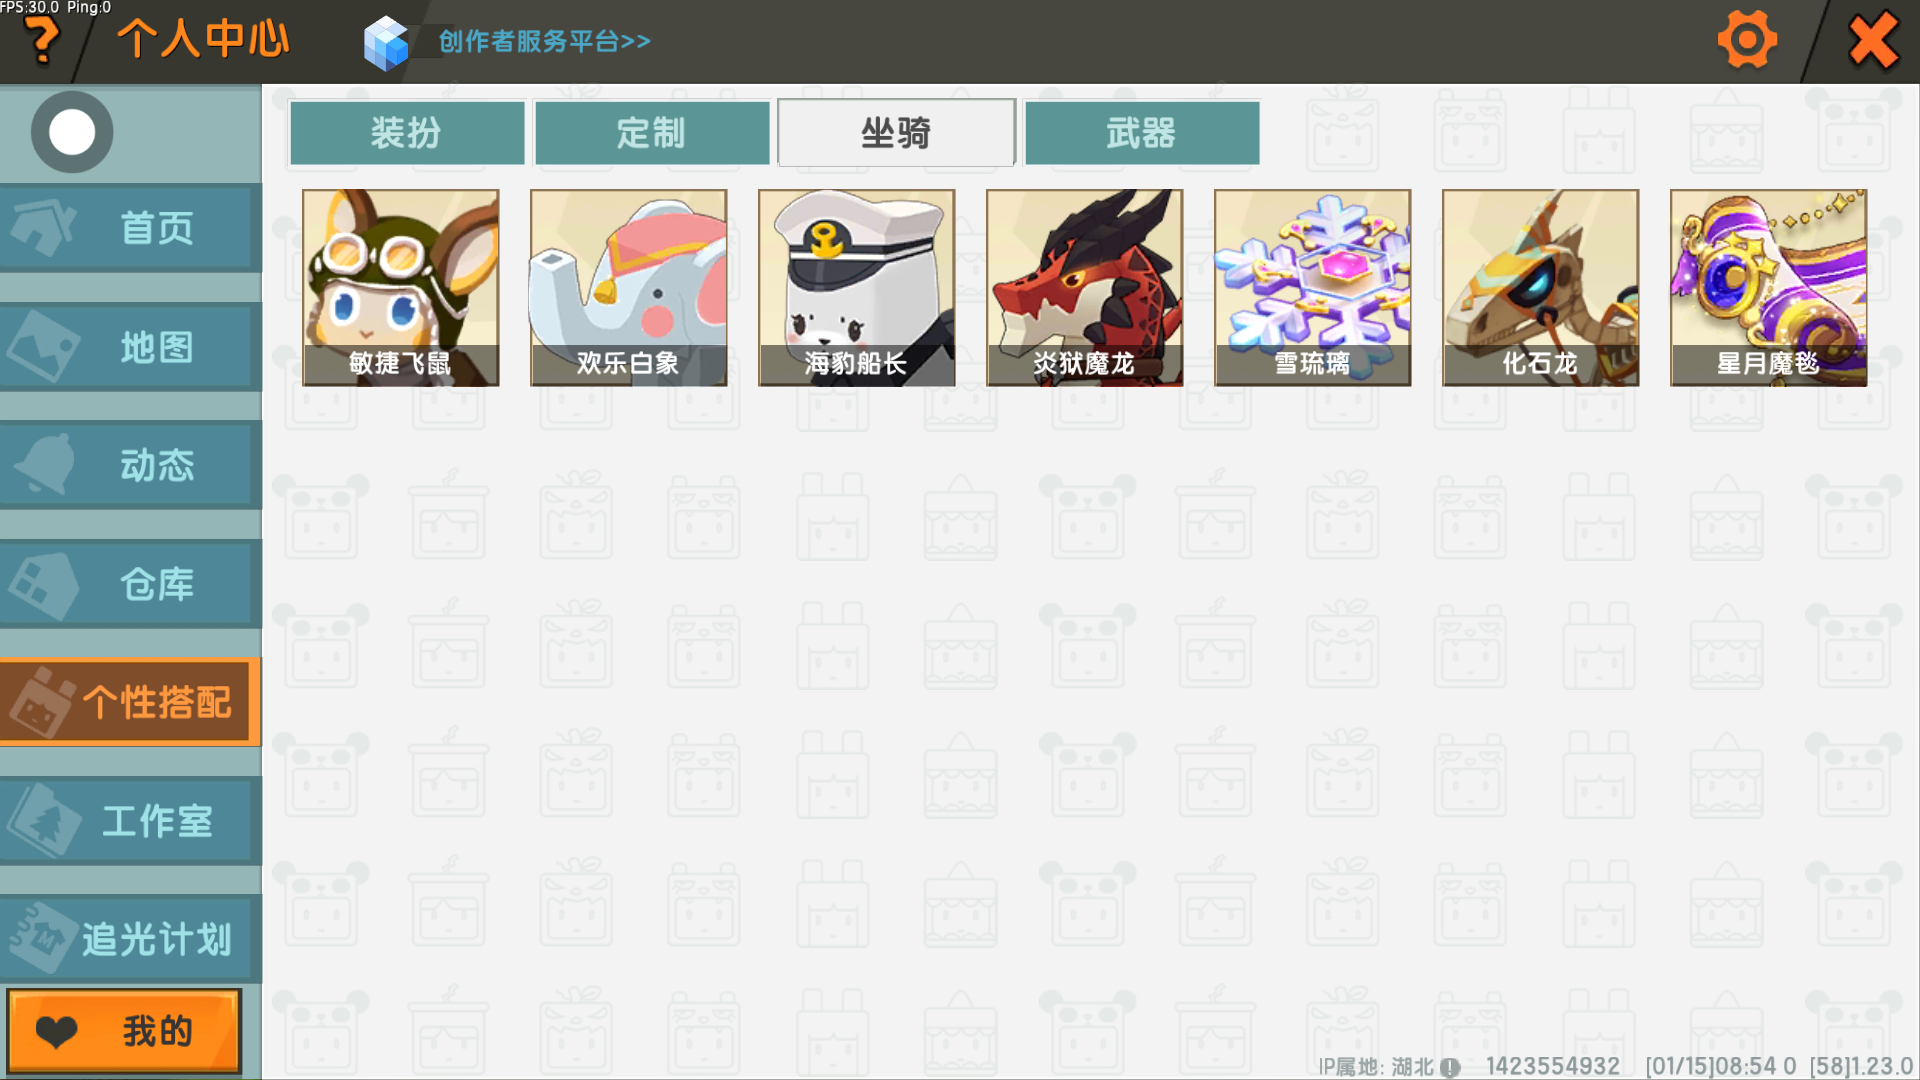Switch to the 装扮 tab
The height and width of the screenshot is (1080, 1920).
(x=407, y=132)
